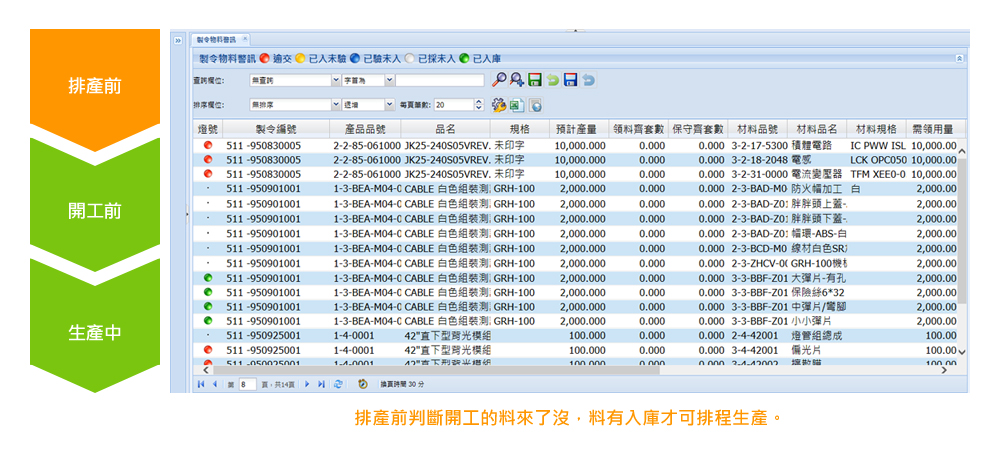
Task: Click the 每頁筆數 spinner arrows
Action: tap(478, 105)
